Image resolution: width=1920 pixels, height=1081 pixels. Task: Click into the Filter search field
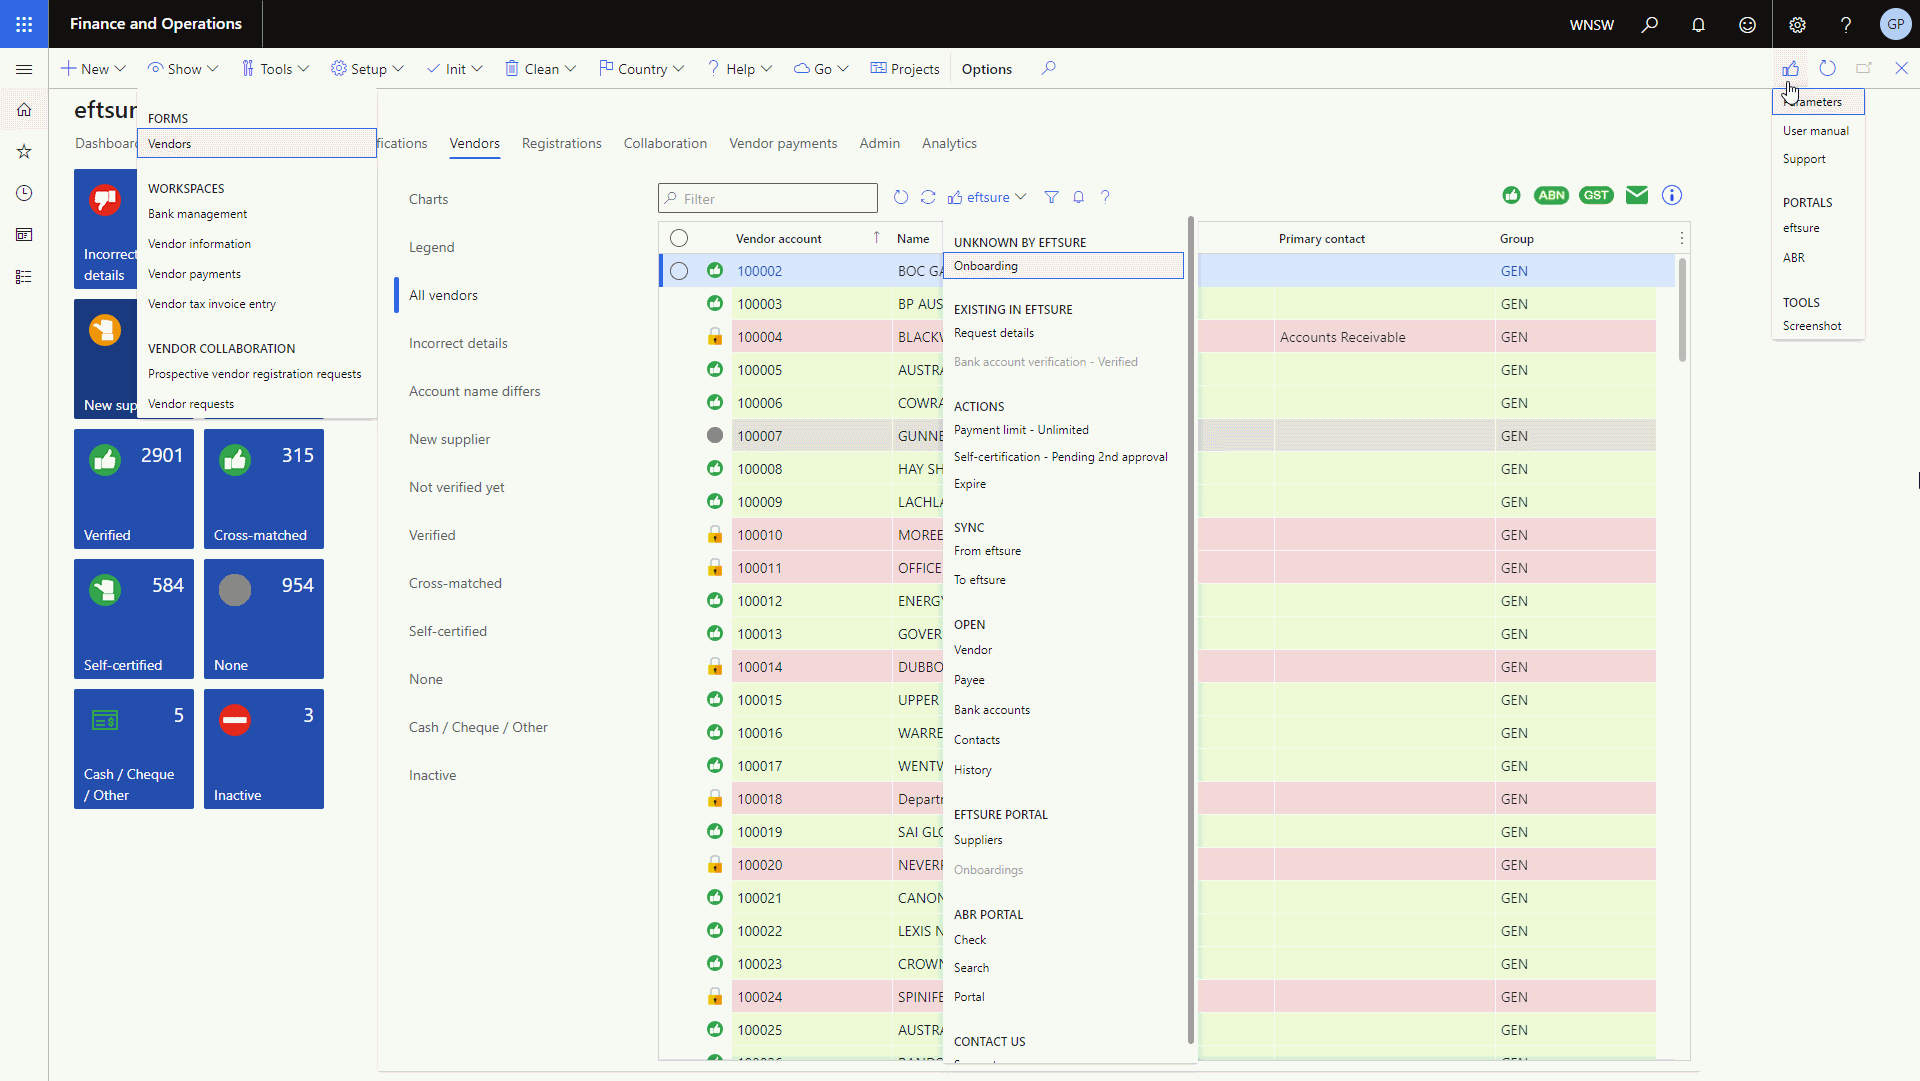tap(768, 198)
